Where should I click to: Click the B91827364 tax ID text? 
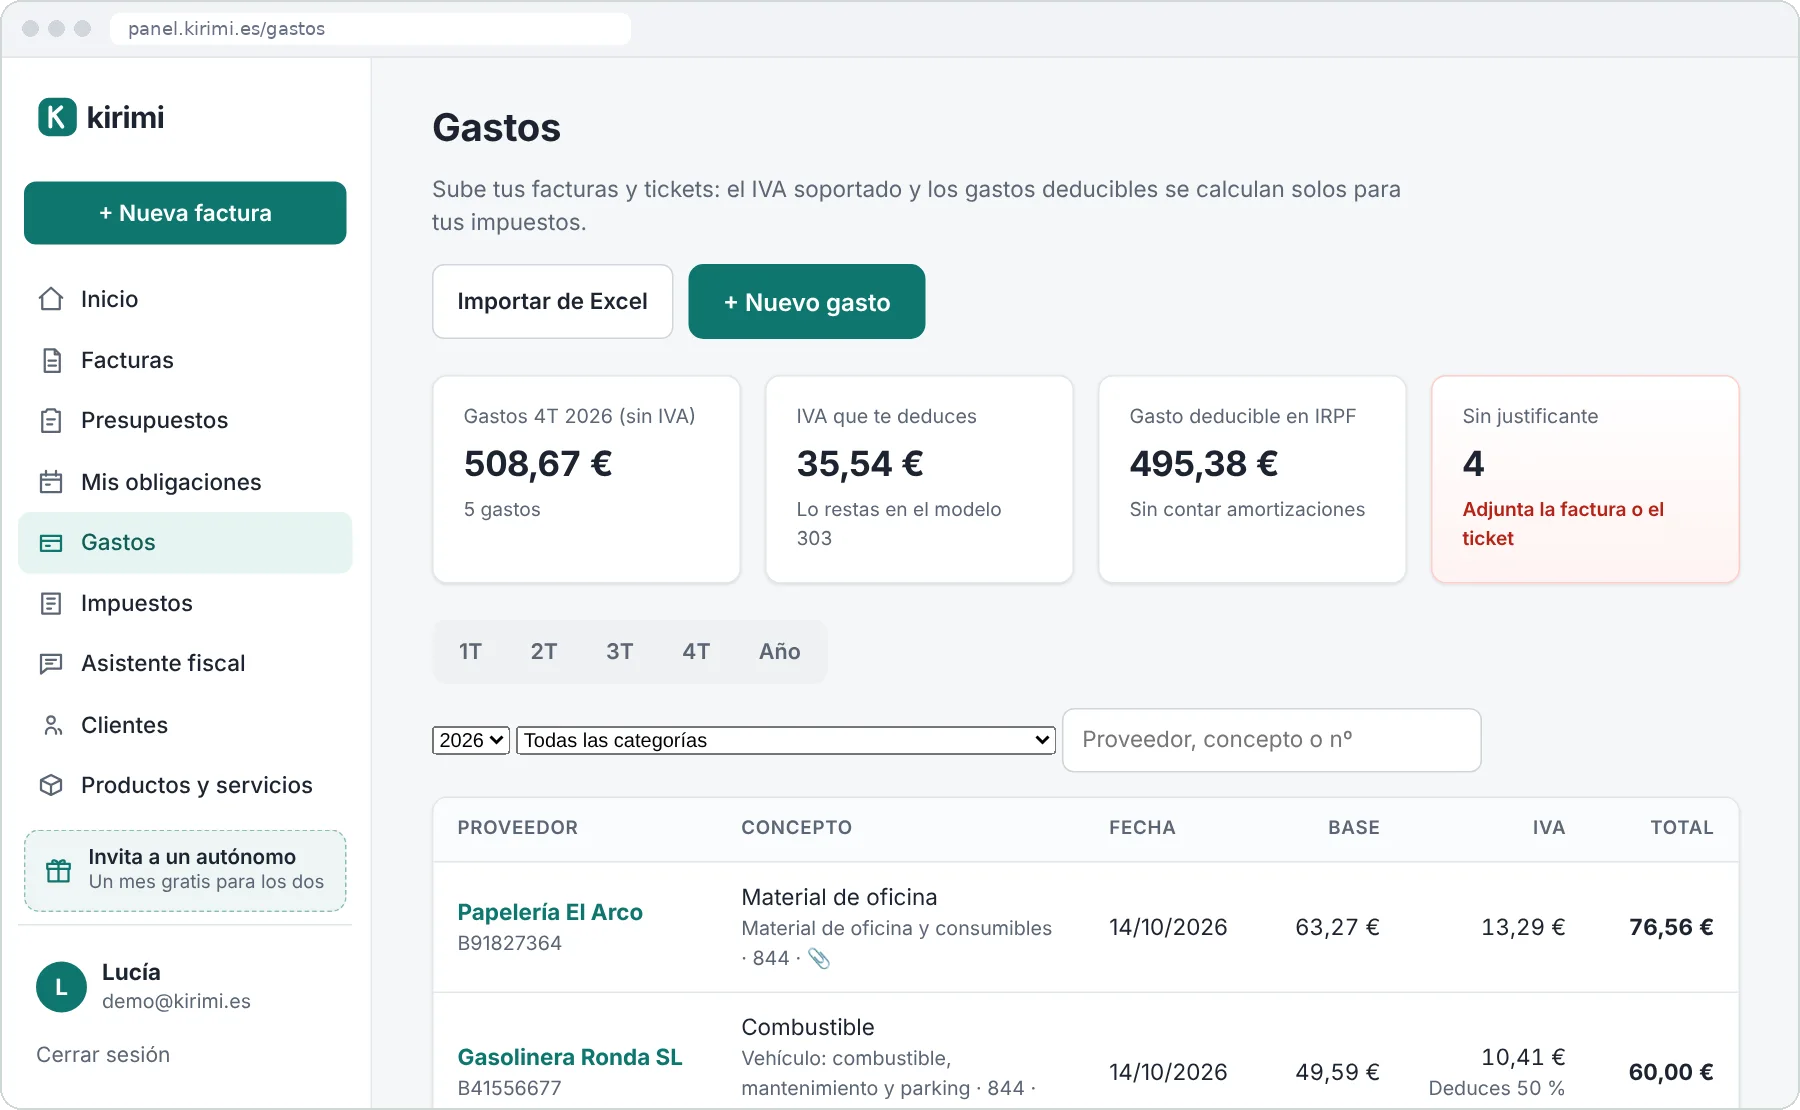510,943
